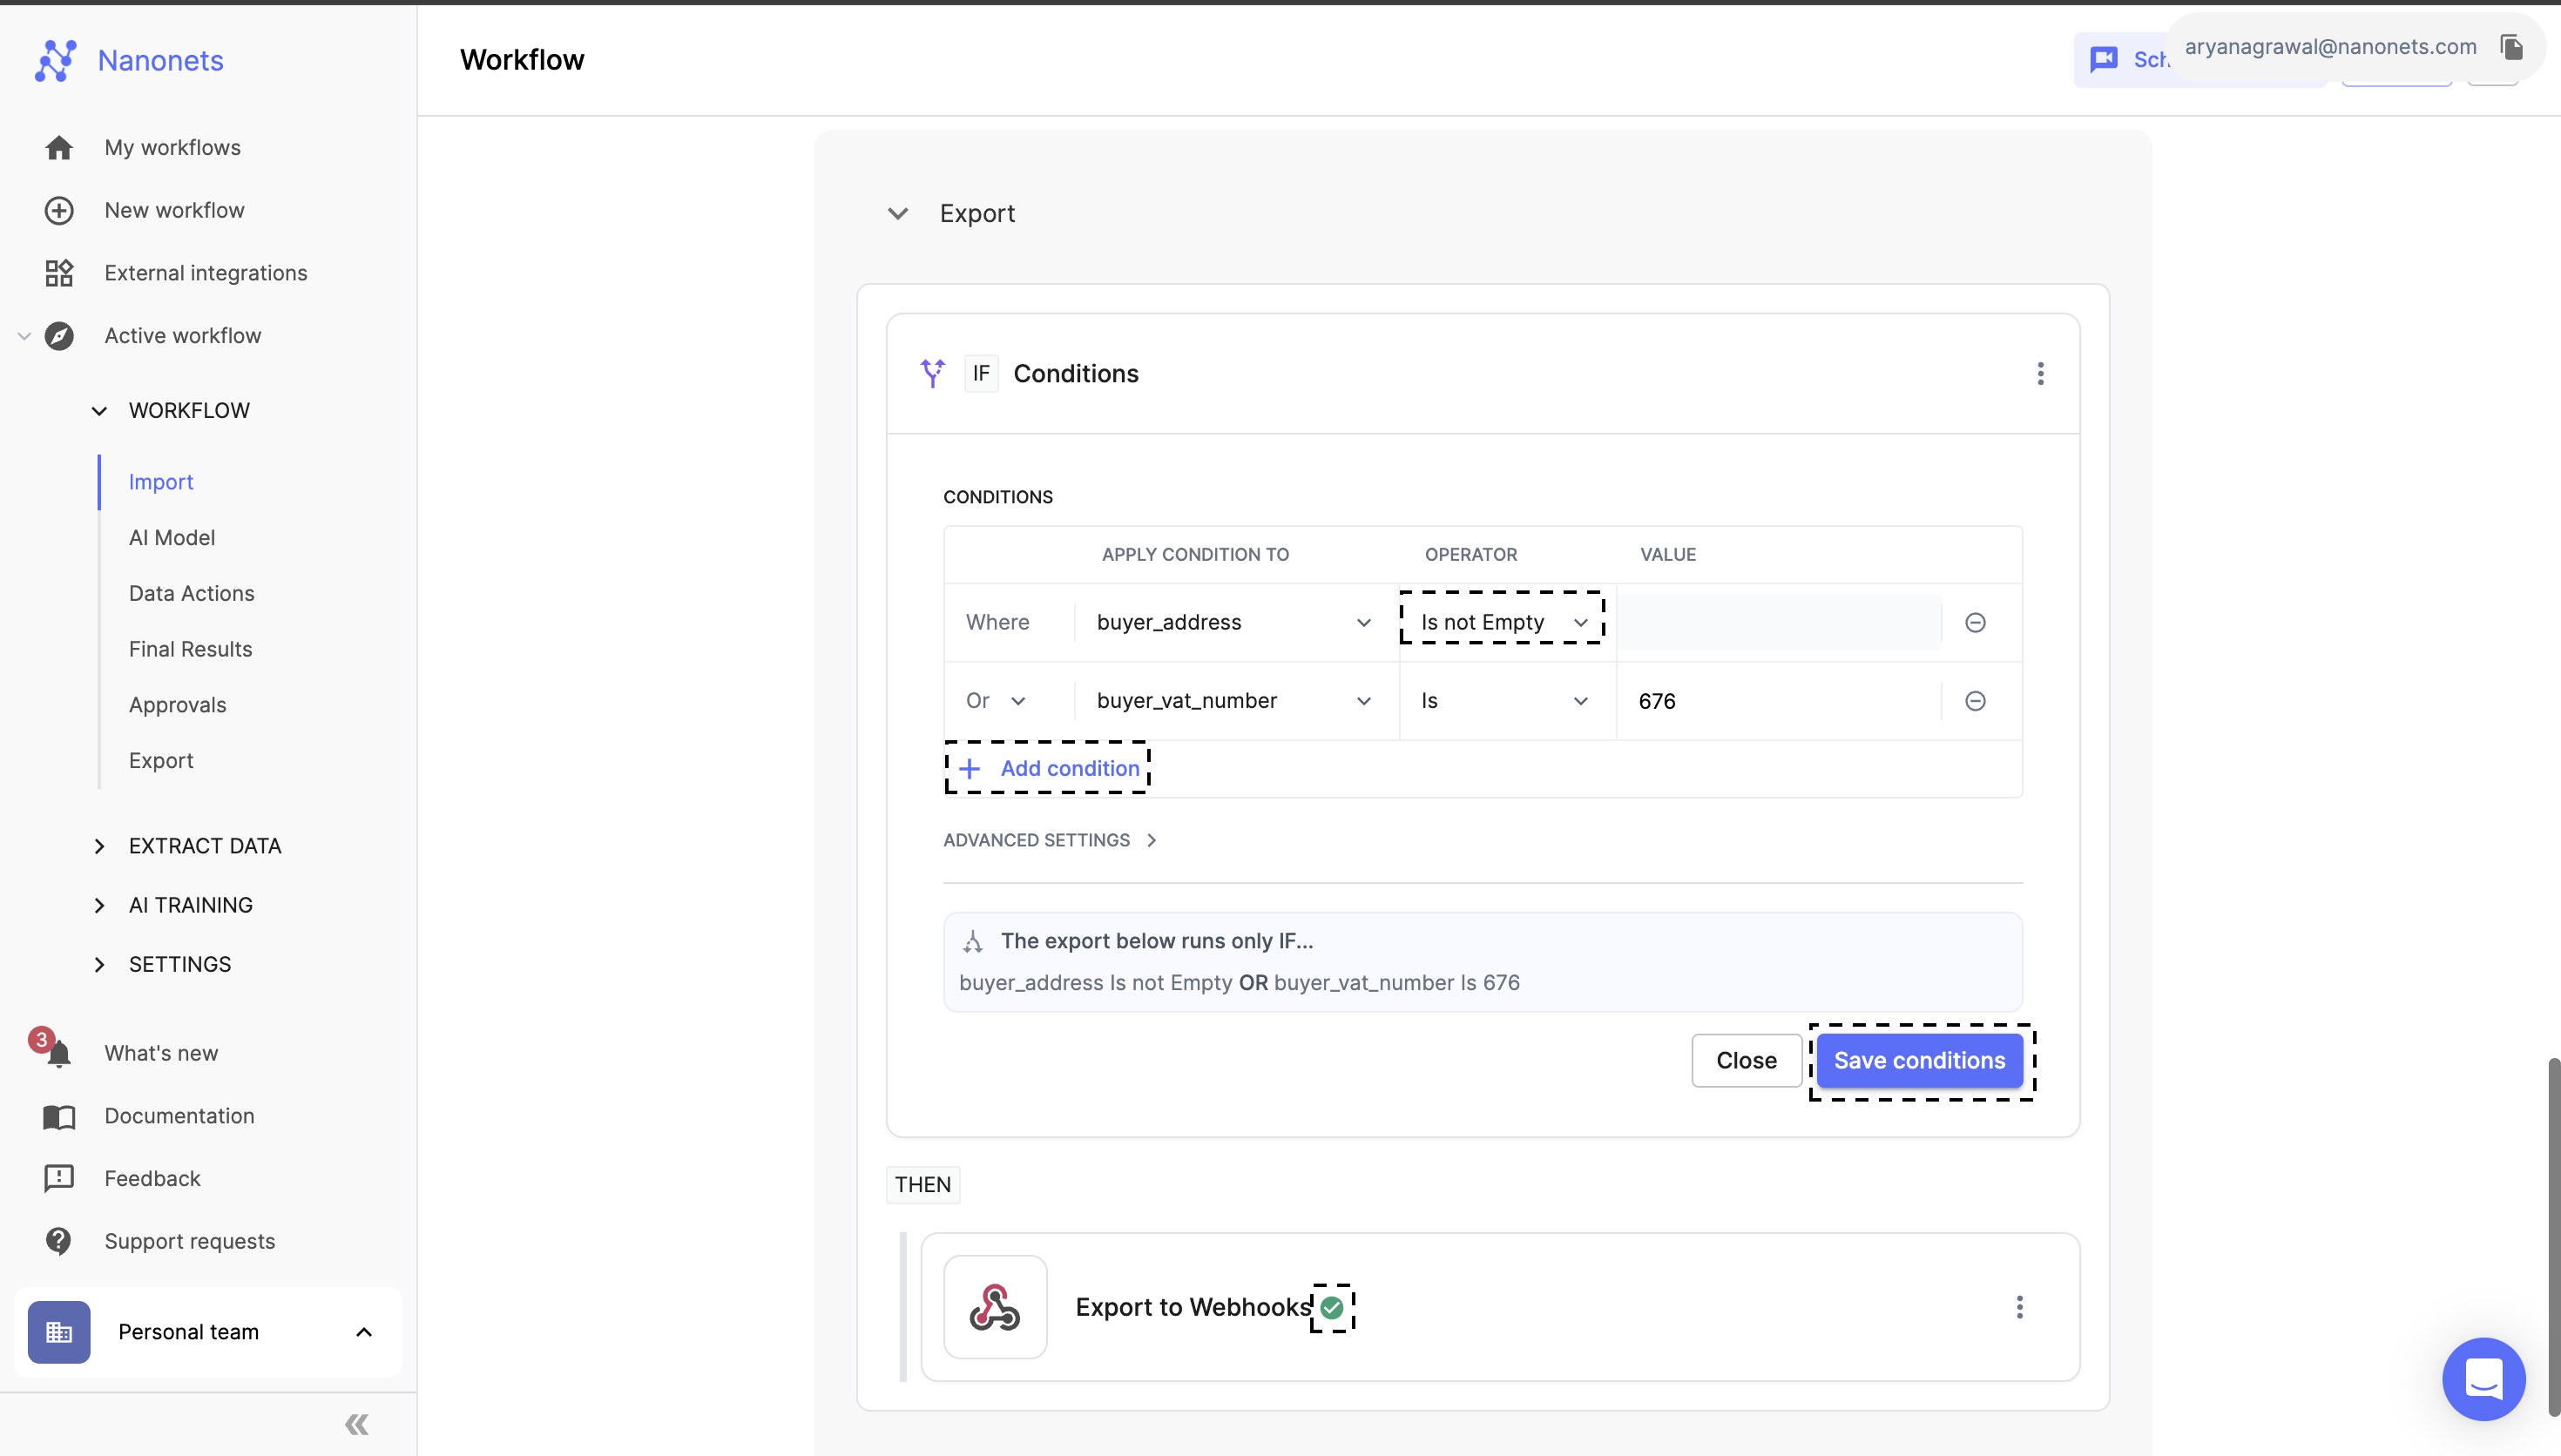Open the Personal team switcher
This screenshot has width=2561, height=1456.
point(208,1332)
